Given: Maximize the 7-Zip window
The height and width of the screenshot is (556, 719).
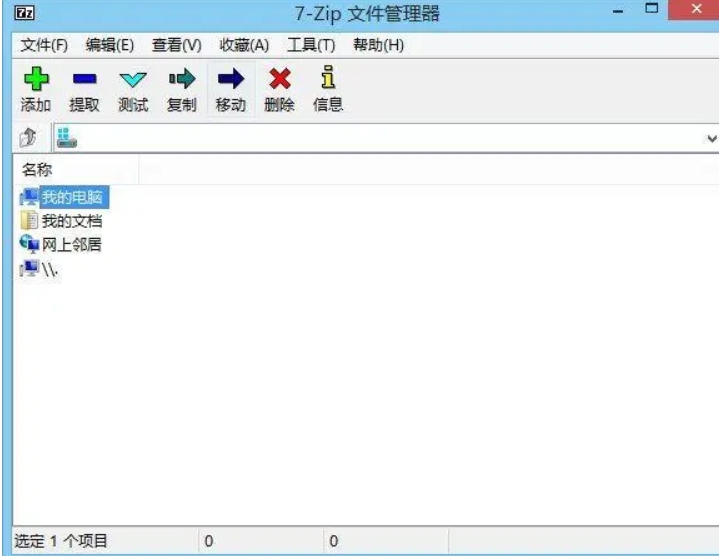Looking at the screenshot, I should [652, 8].
